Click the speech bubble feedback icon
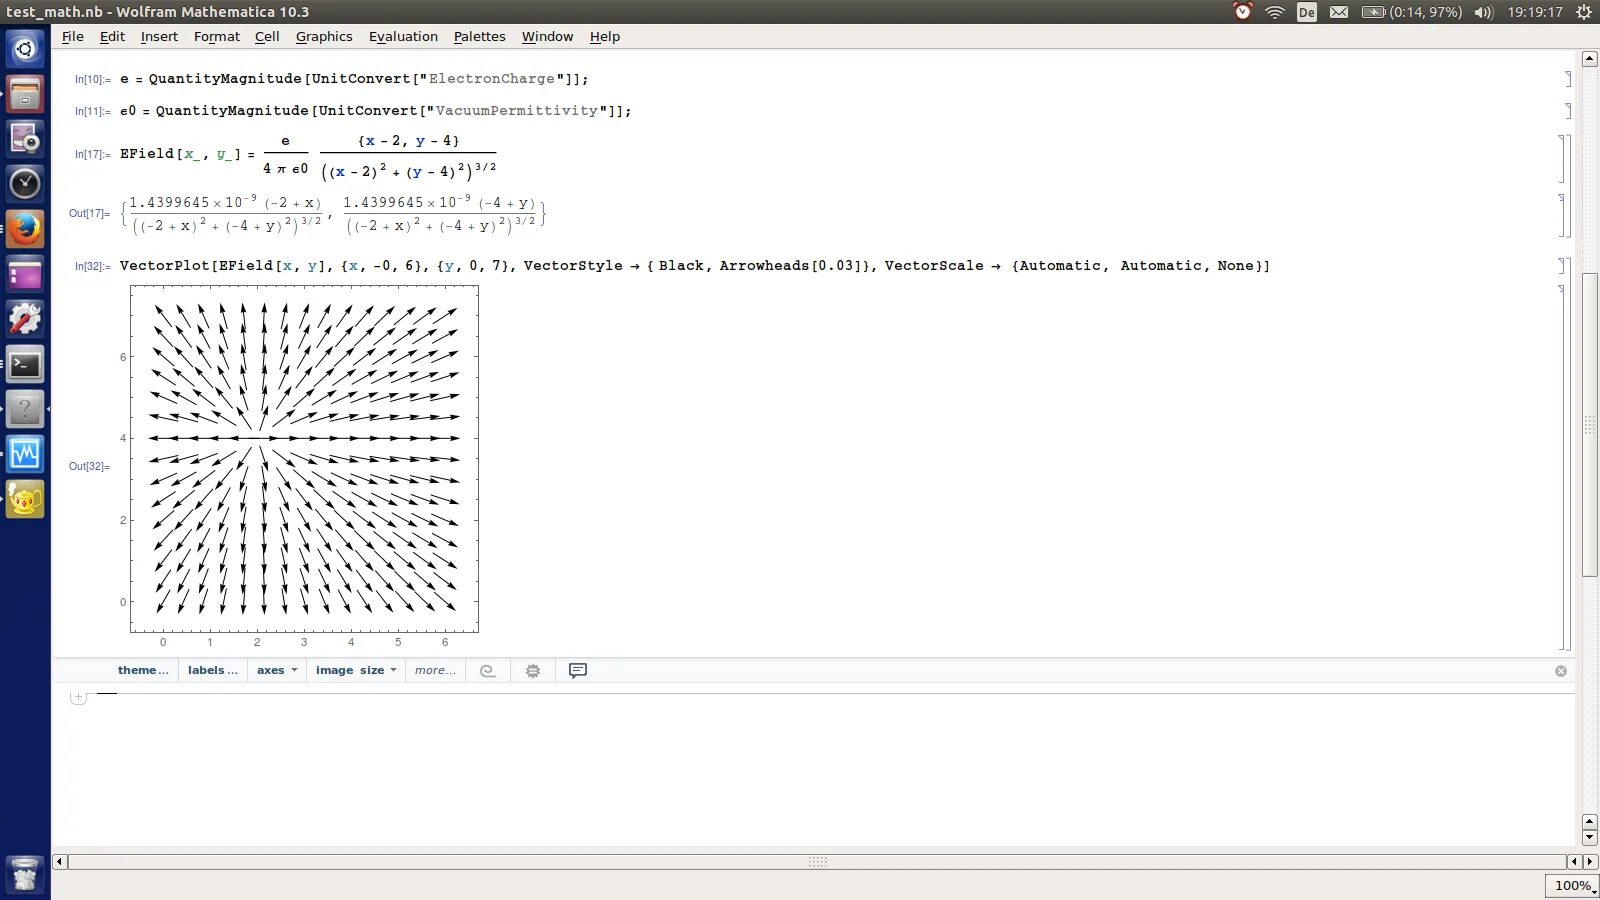Screen dimensions: 1600x900 point(578,671)
